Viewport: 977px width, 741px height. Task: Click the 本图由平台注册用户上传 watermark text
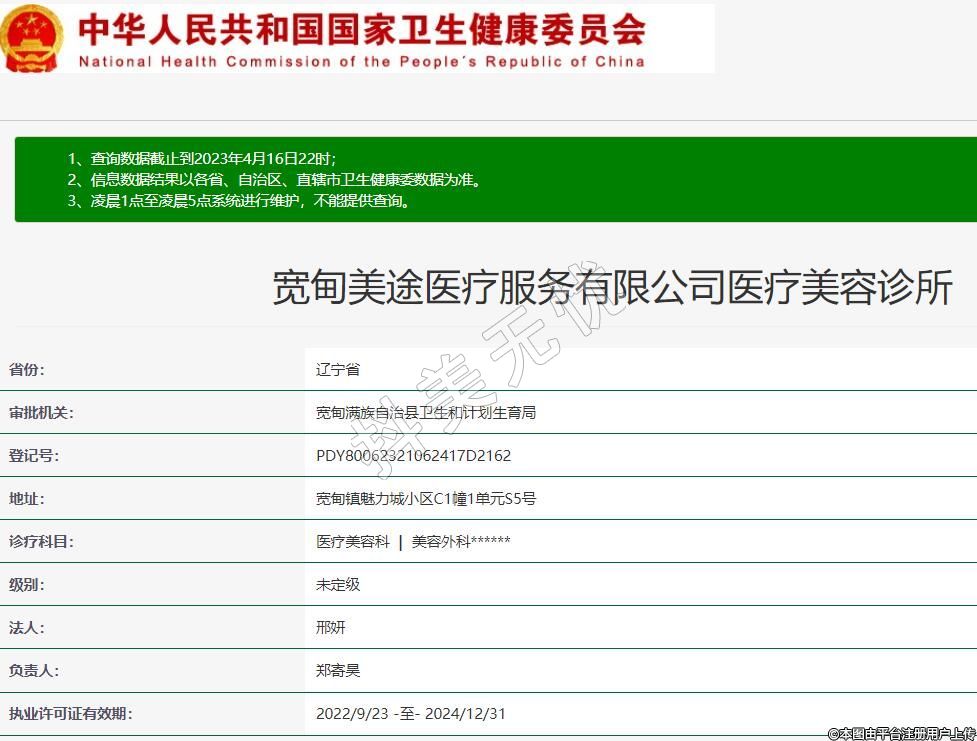point(901,733)
